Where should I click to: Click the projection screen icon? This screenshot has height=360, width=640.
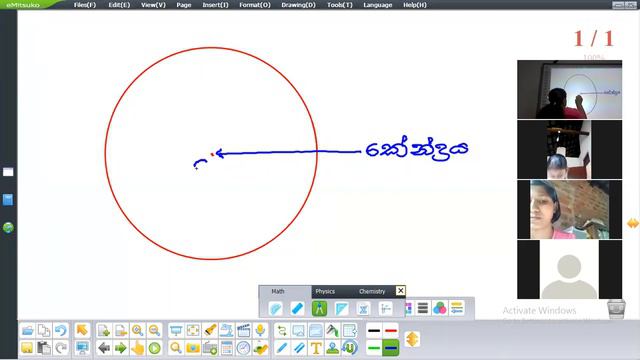coord(176,330)
